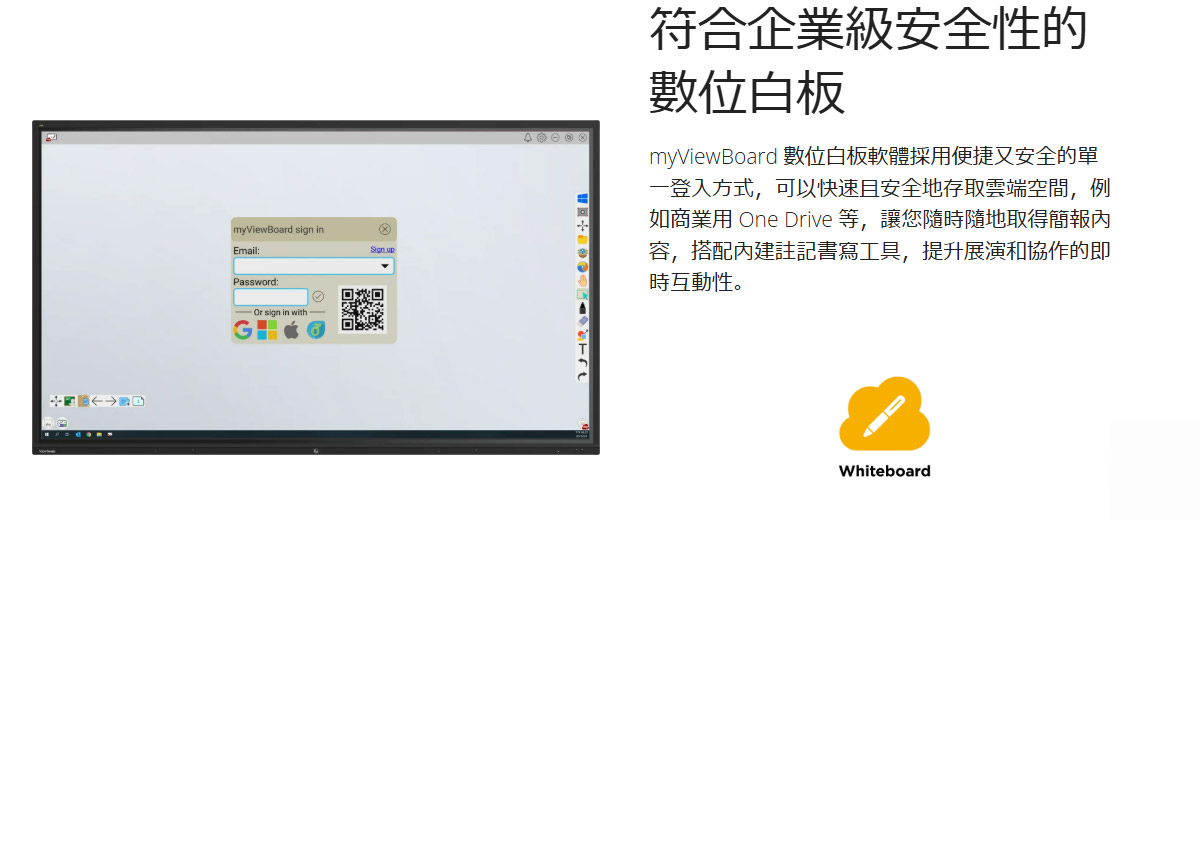The height and width of the screenshot is (862, 1200).
Task: Click myViewBoard logo in top-left of whiteboard
Action: coord(51,138)
